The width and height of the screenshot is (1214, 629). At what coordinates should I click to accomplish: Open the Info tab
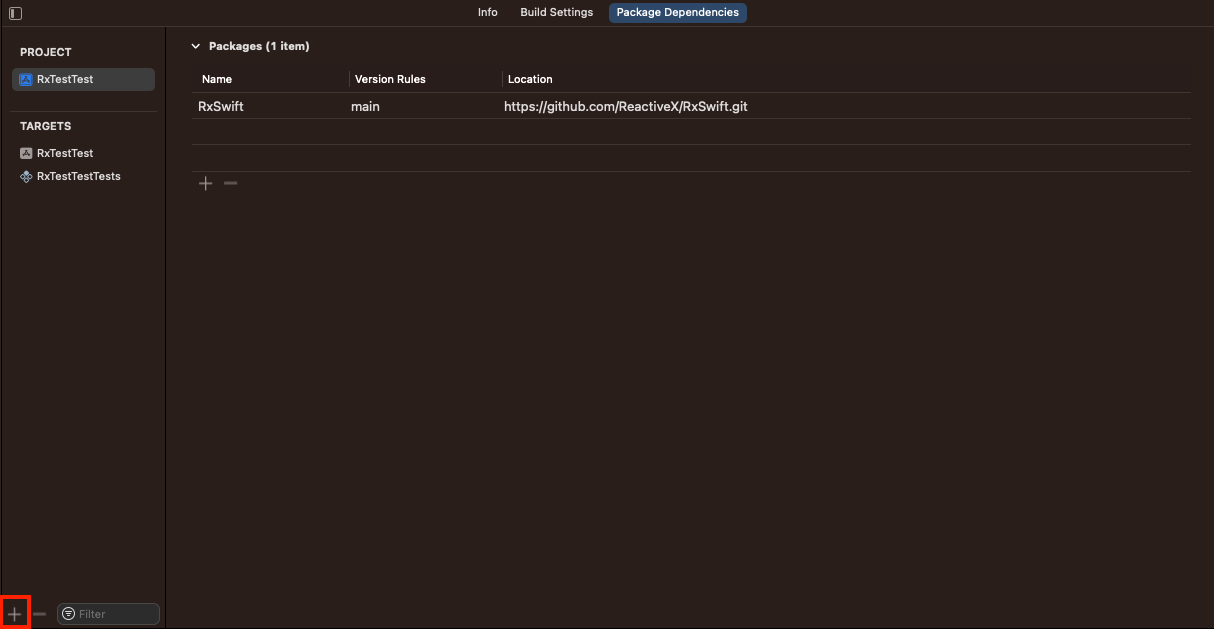[x=488, y=13]
